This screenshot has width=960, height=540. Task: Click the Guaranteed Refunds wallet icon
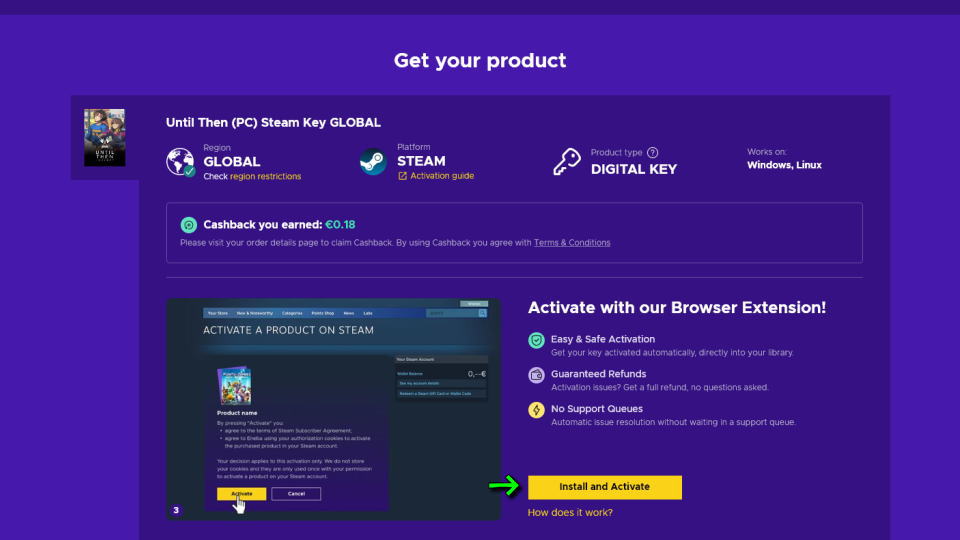pos(536,375)
